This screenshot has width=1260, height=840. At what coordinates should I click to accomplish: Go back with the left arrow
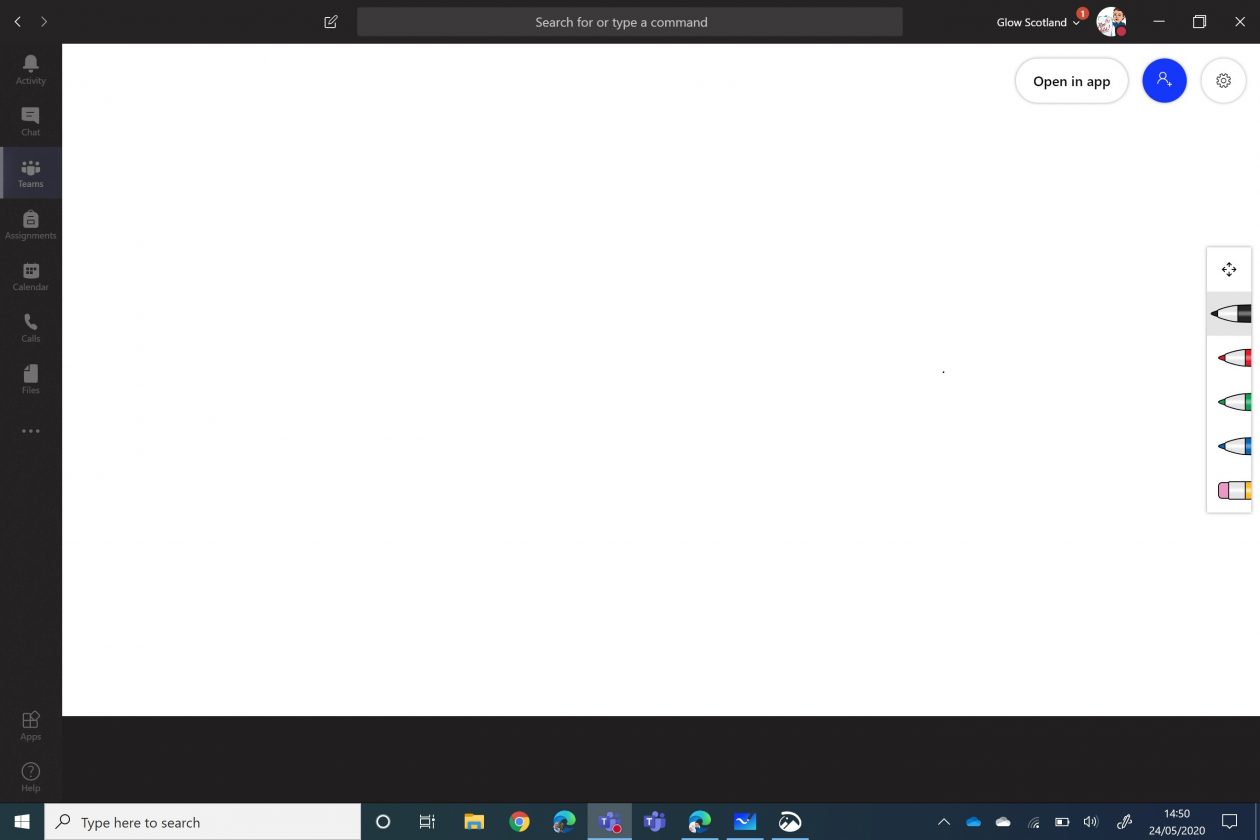[x=18, y=21]
